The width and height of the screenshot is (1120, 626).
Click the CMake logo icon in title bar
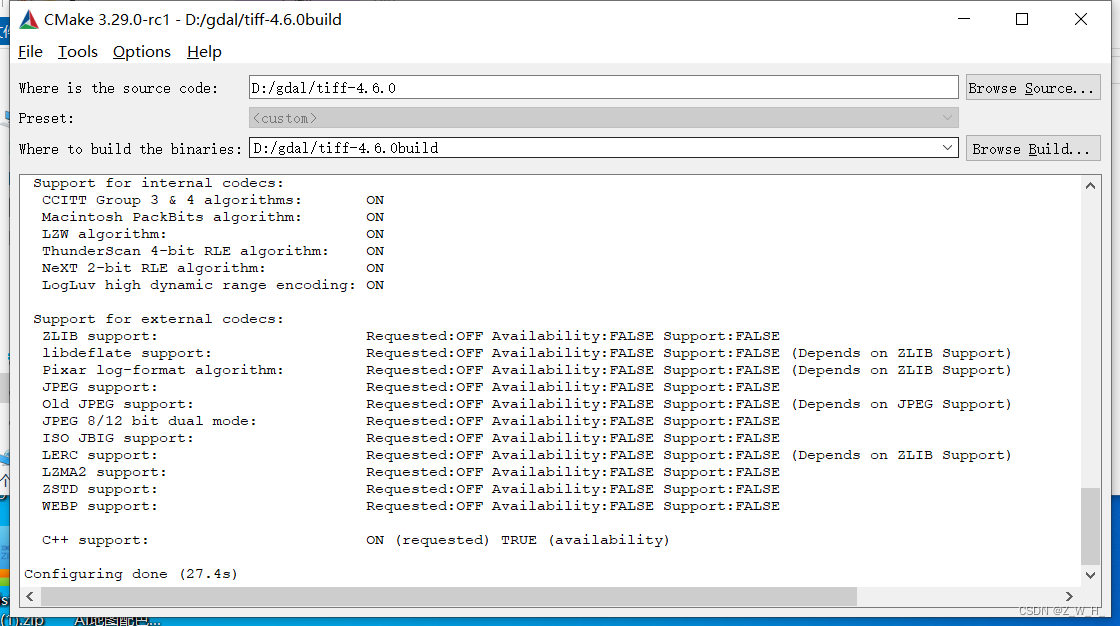[29, 19]
